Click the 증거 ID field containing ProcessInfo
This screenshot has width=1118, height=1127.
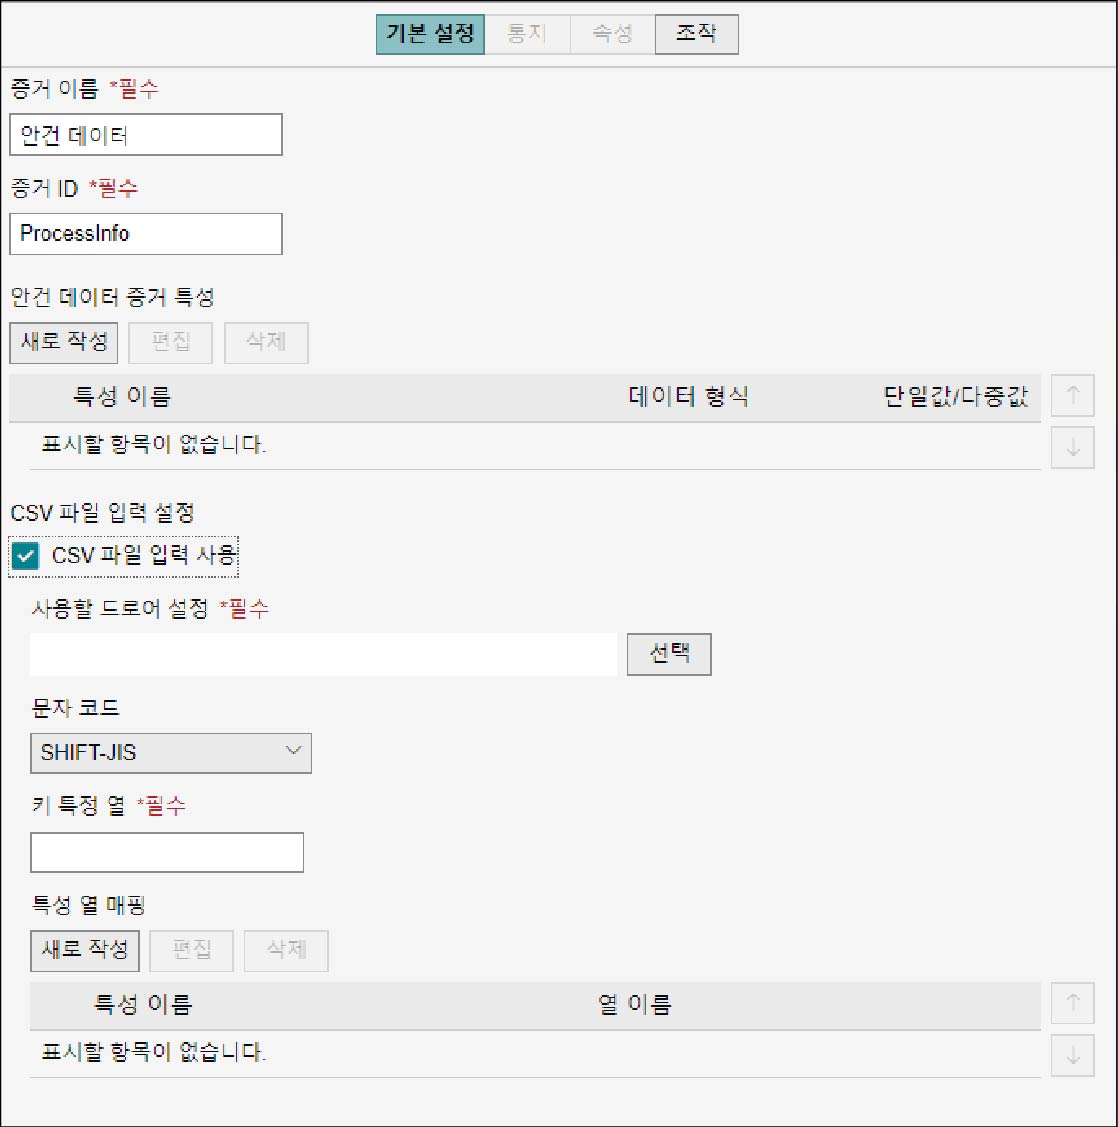coord(146,234)
